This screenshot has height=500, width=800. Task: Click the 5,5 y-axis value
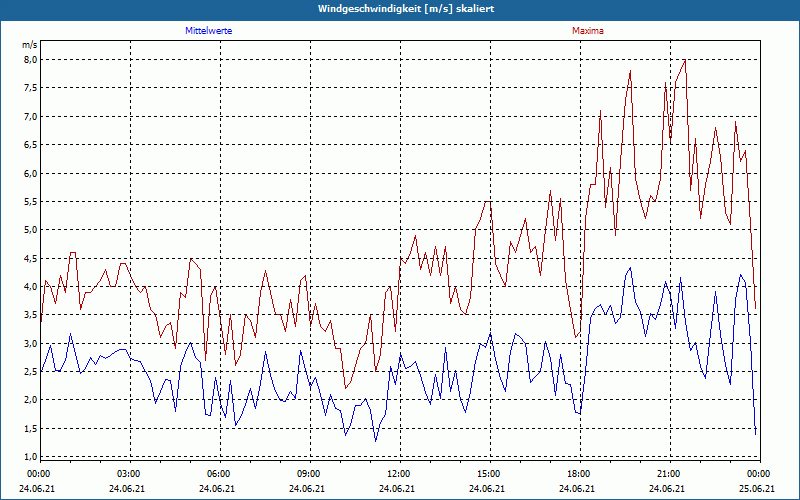pyautogui.click(x=31, y=202)
